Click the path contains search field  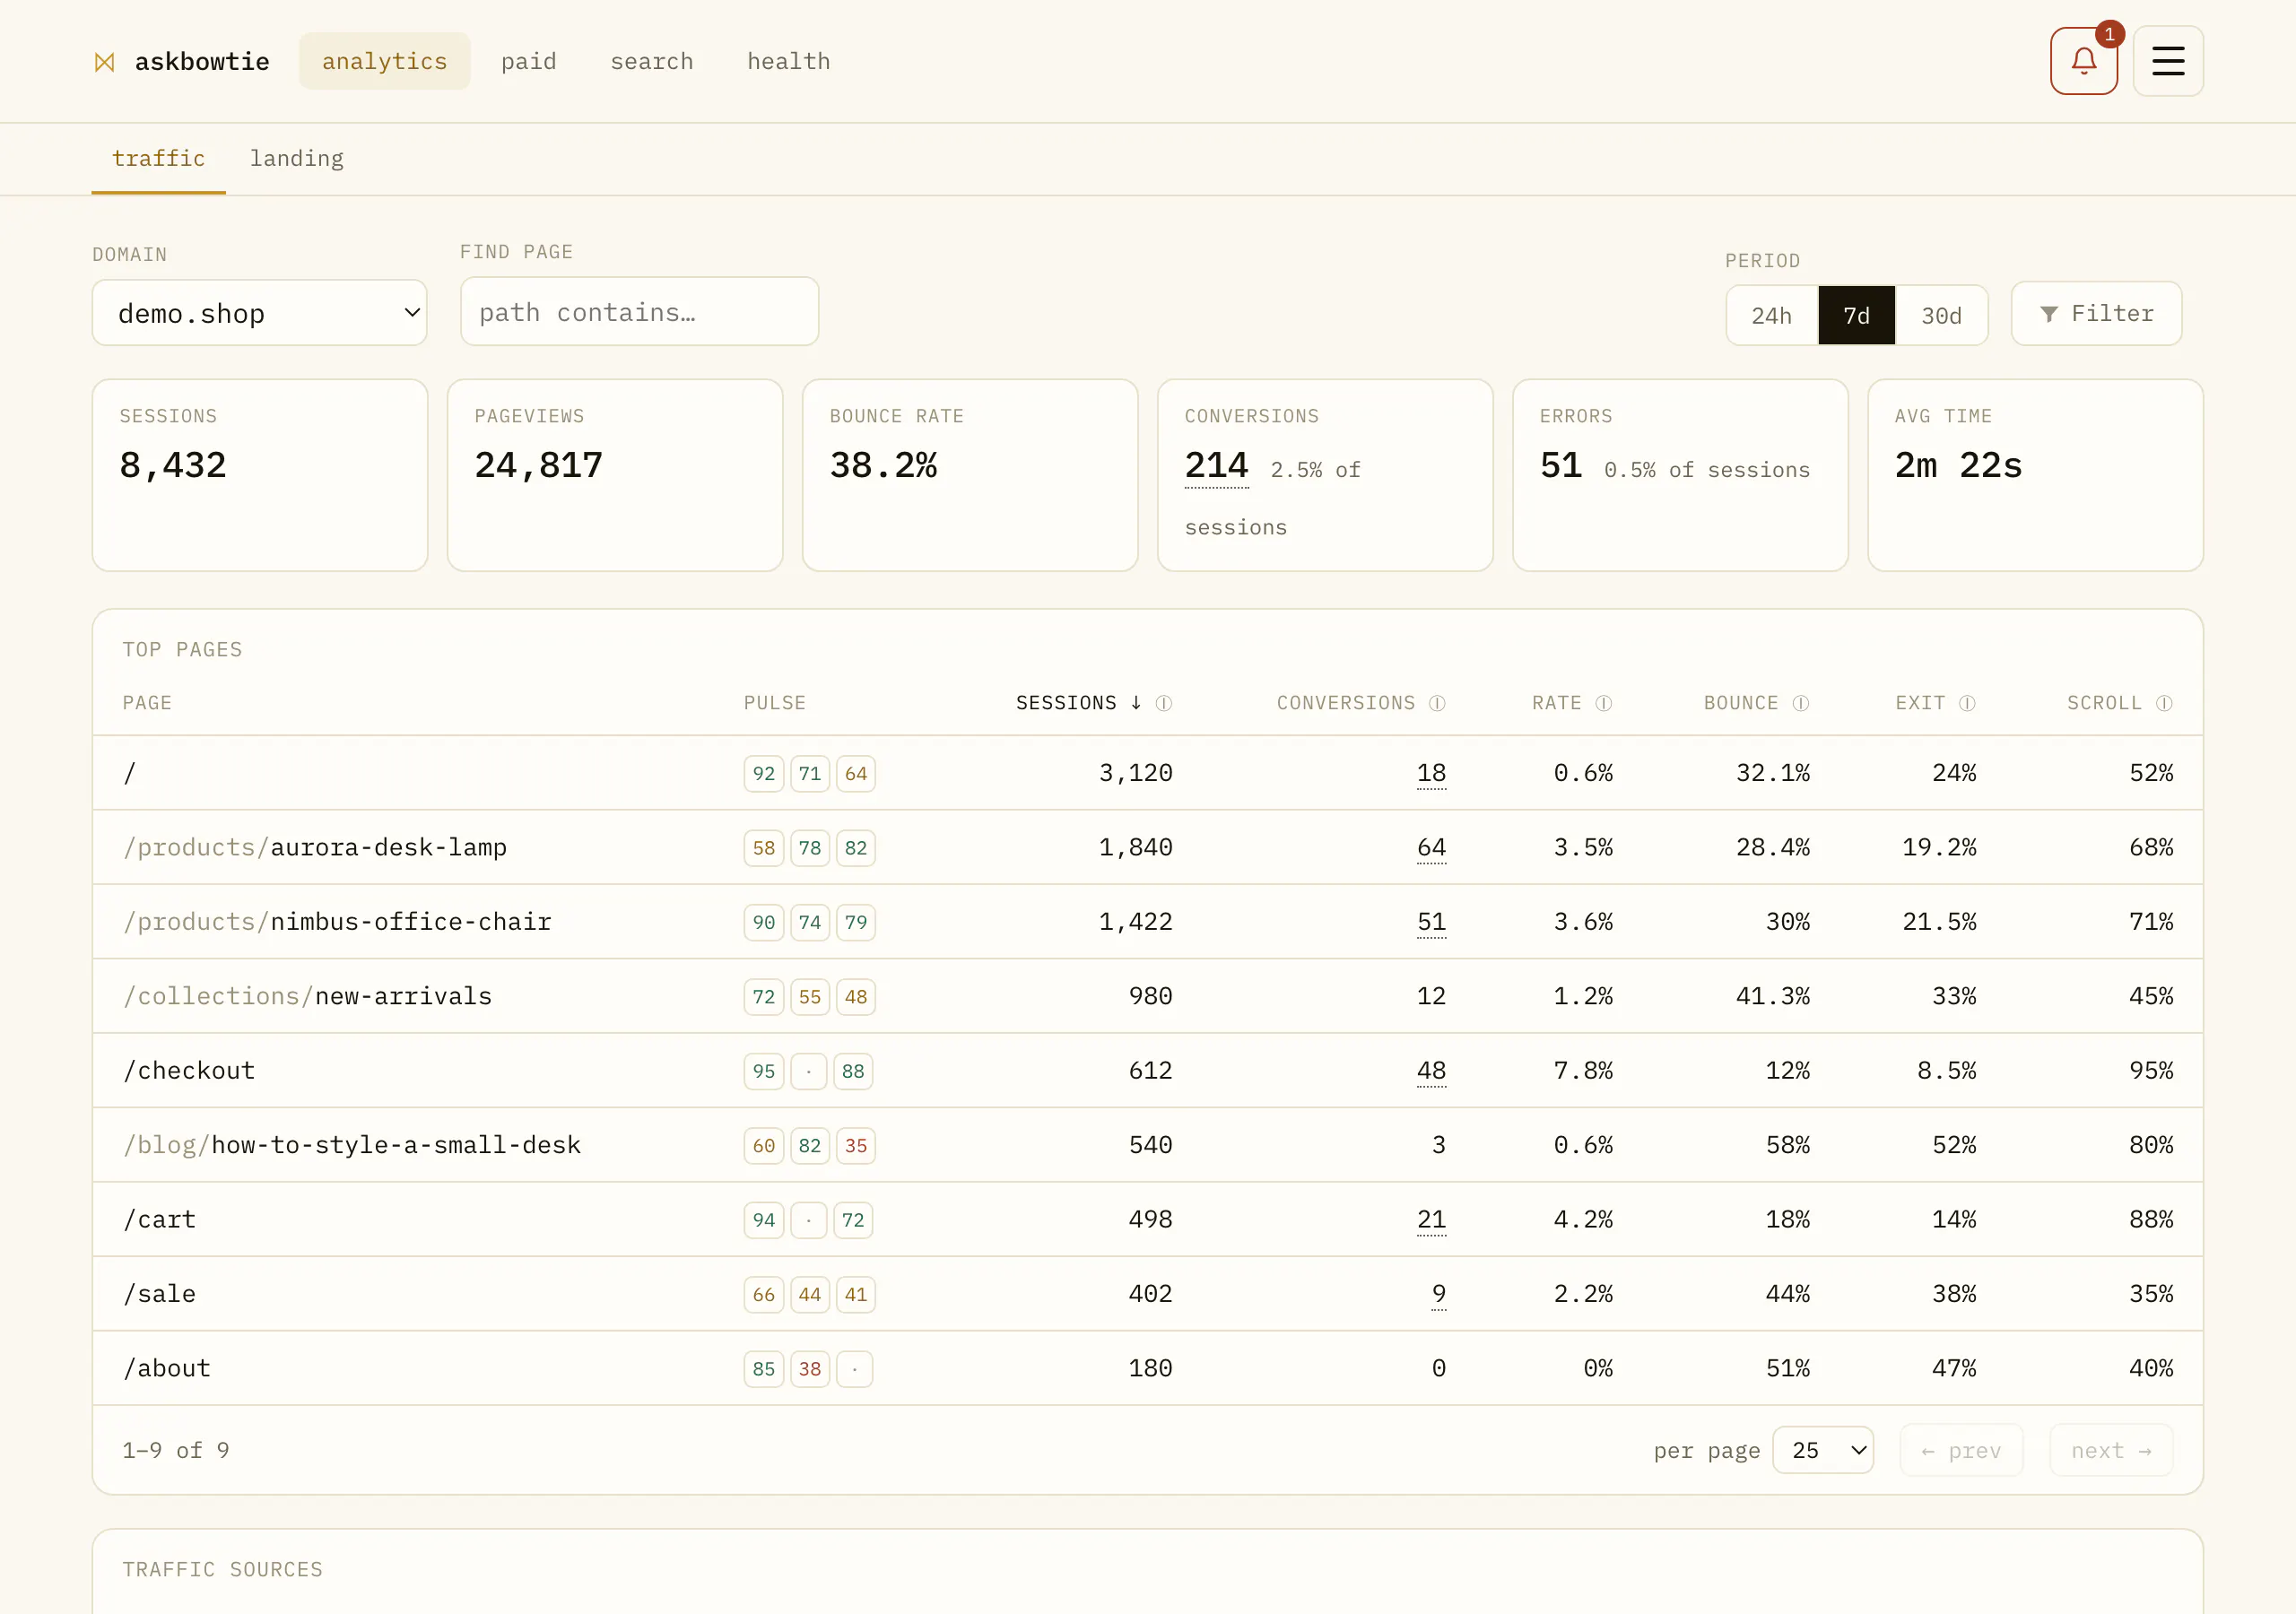[639, 312]
